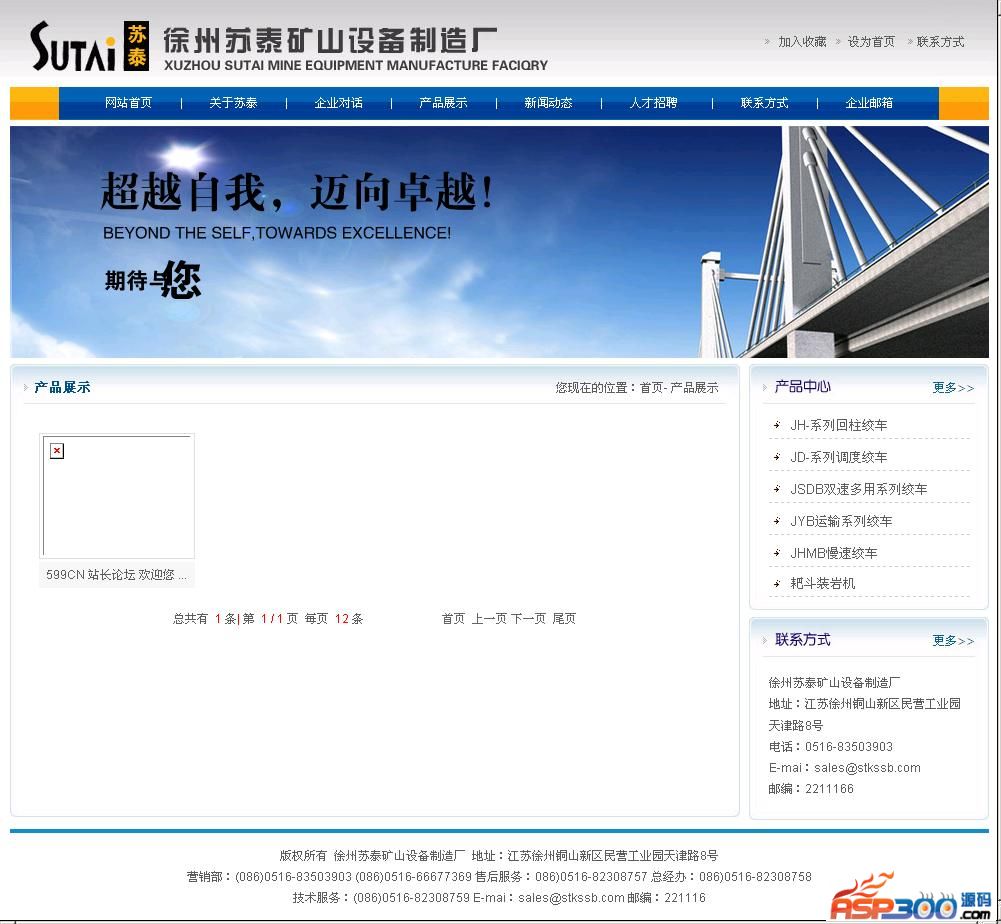1001x924 pixels.
Task: Open JH-系列回柱绞车 product link
Action: coord(838,425)
